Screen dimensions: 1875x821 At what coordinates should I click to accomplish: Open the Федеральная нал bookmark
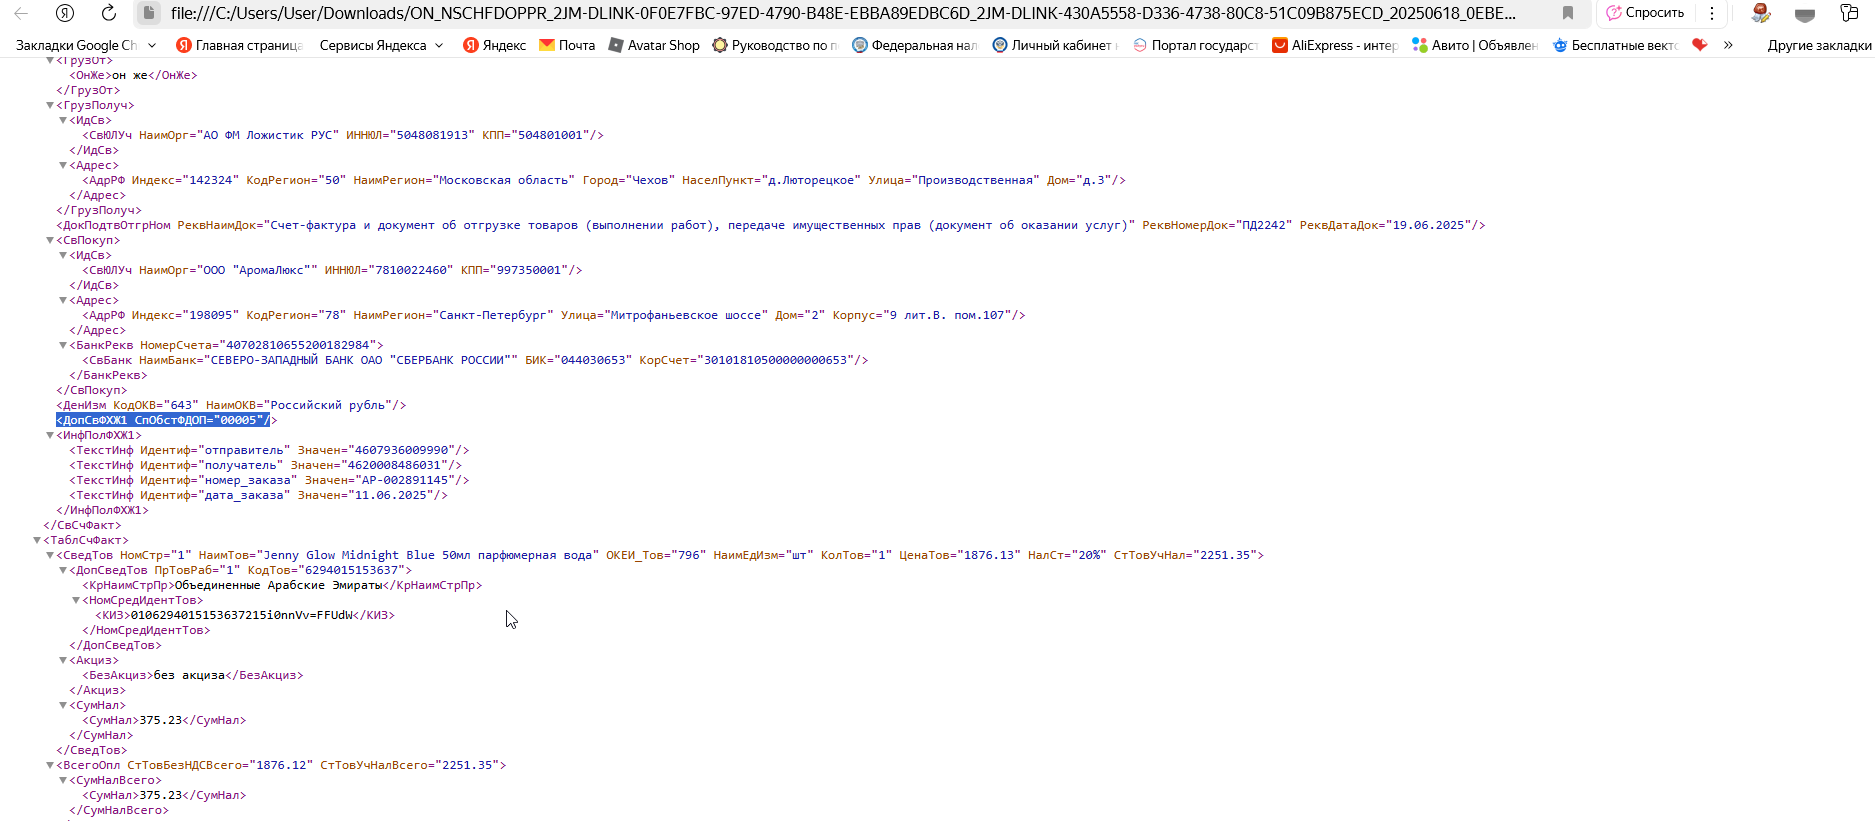(915, 45)
